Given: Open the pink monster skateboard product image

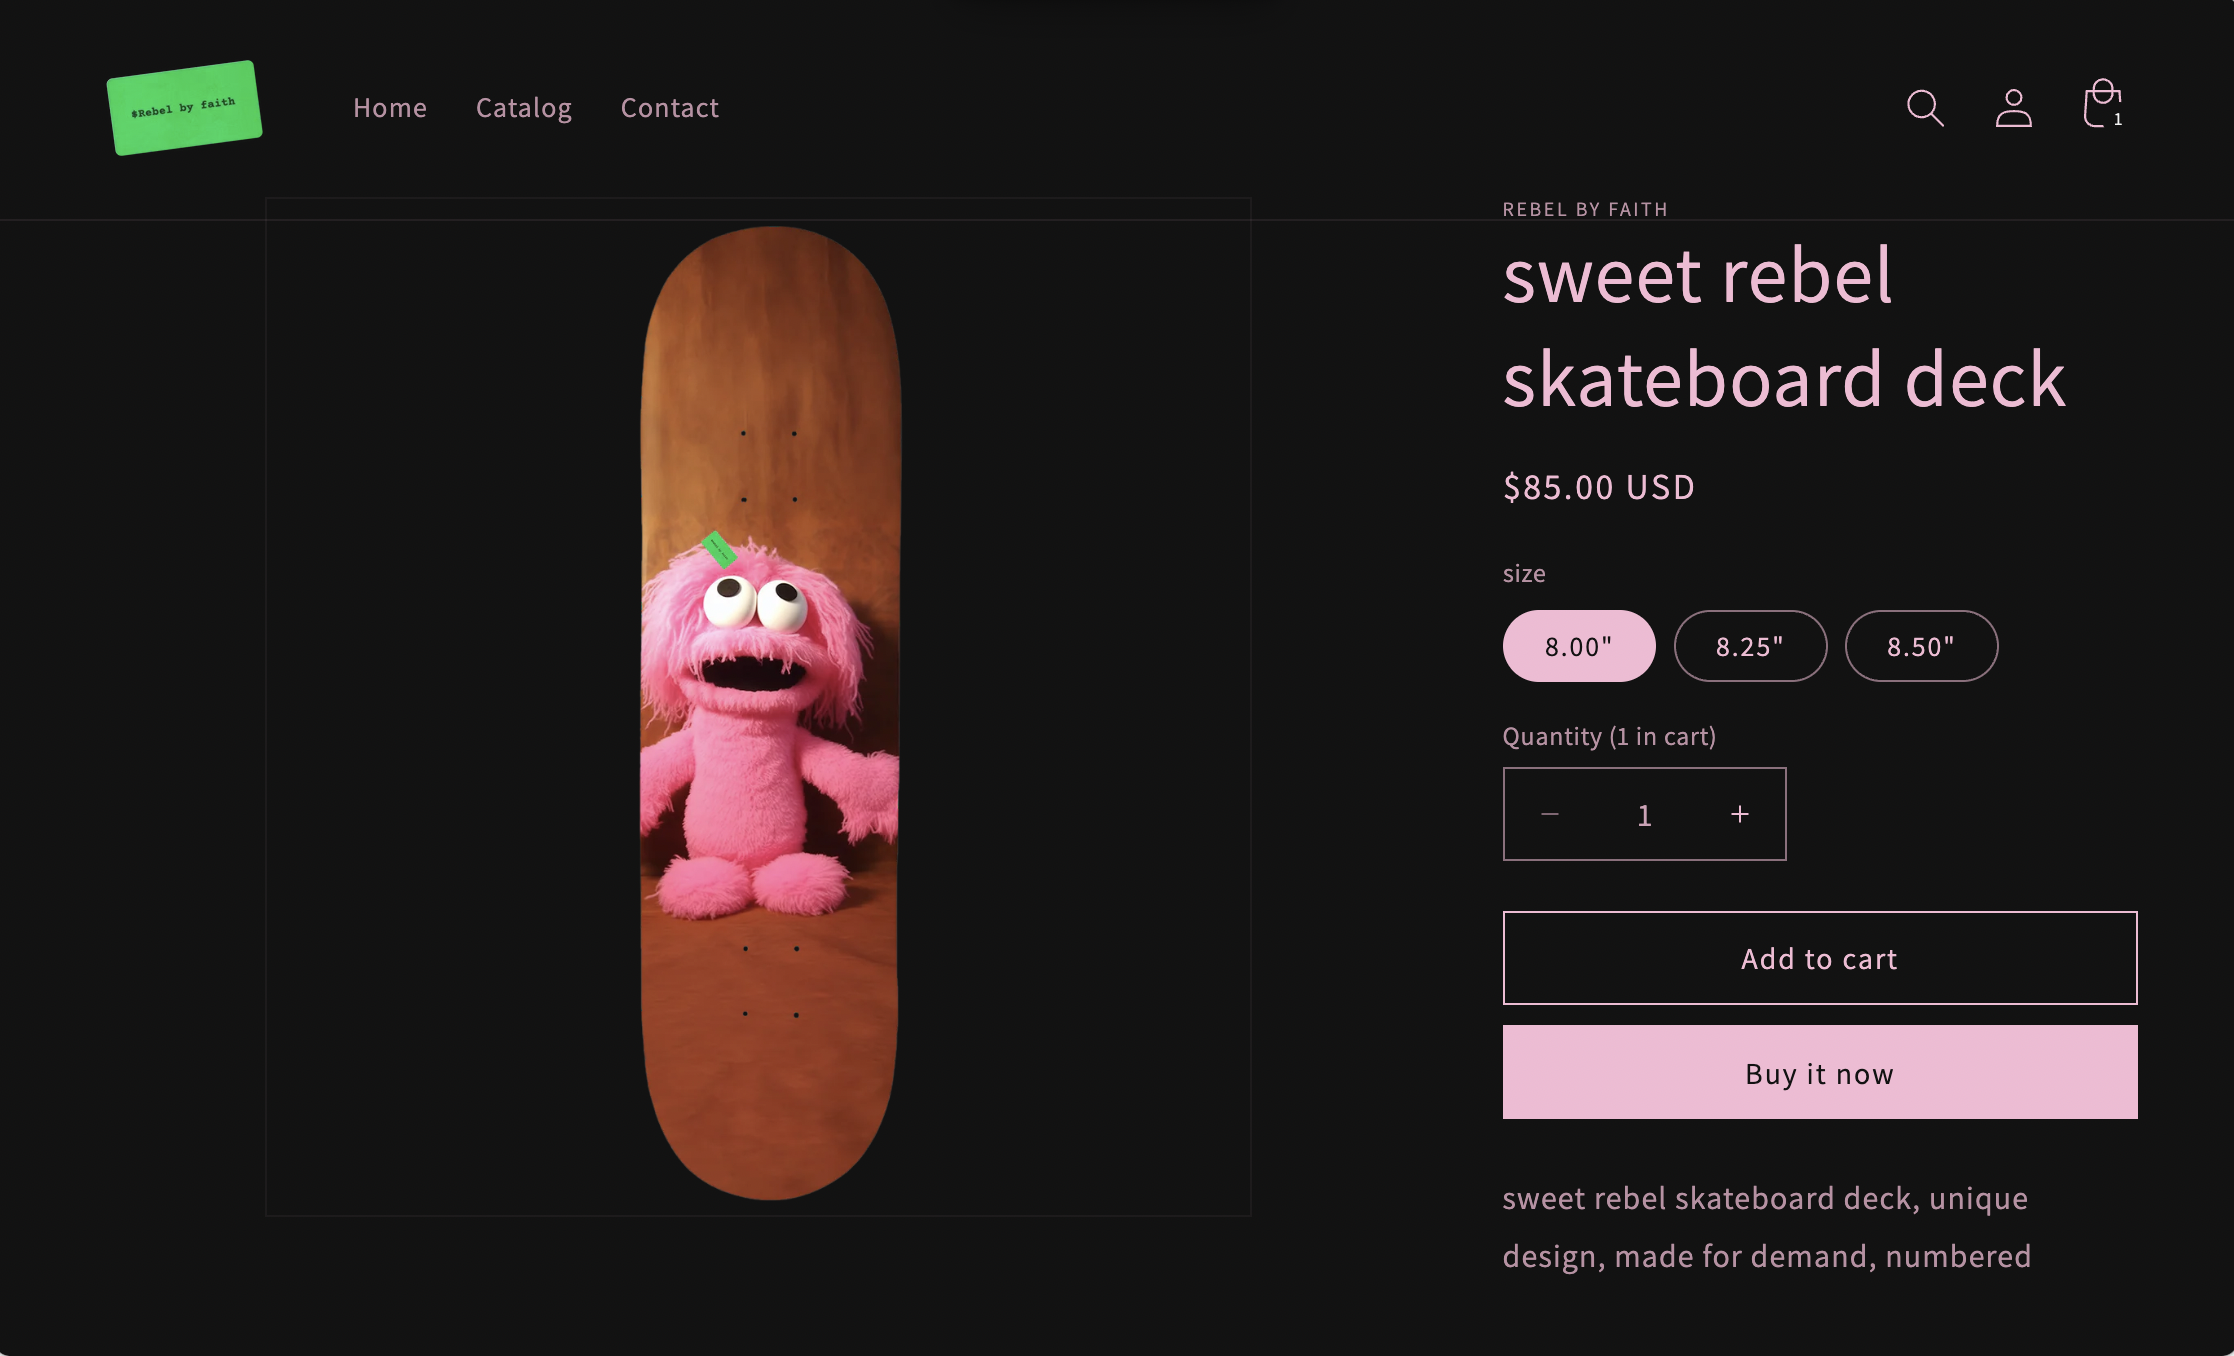Looking at the screenshot, I should pos(770,712).
